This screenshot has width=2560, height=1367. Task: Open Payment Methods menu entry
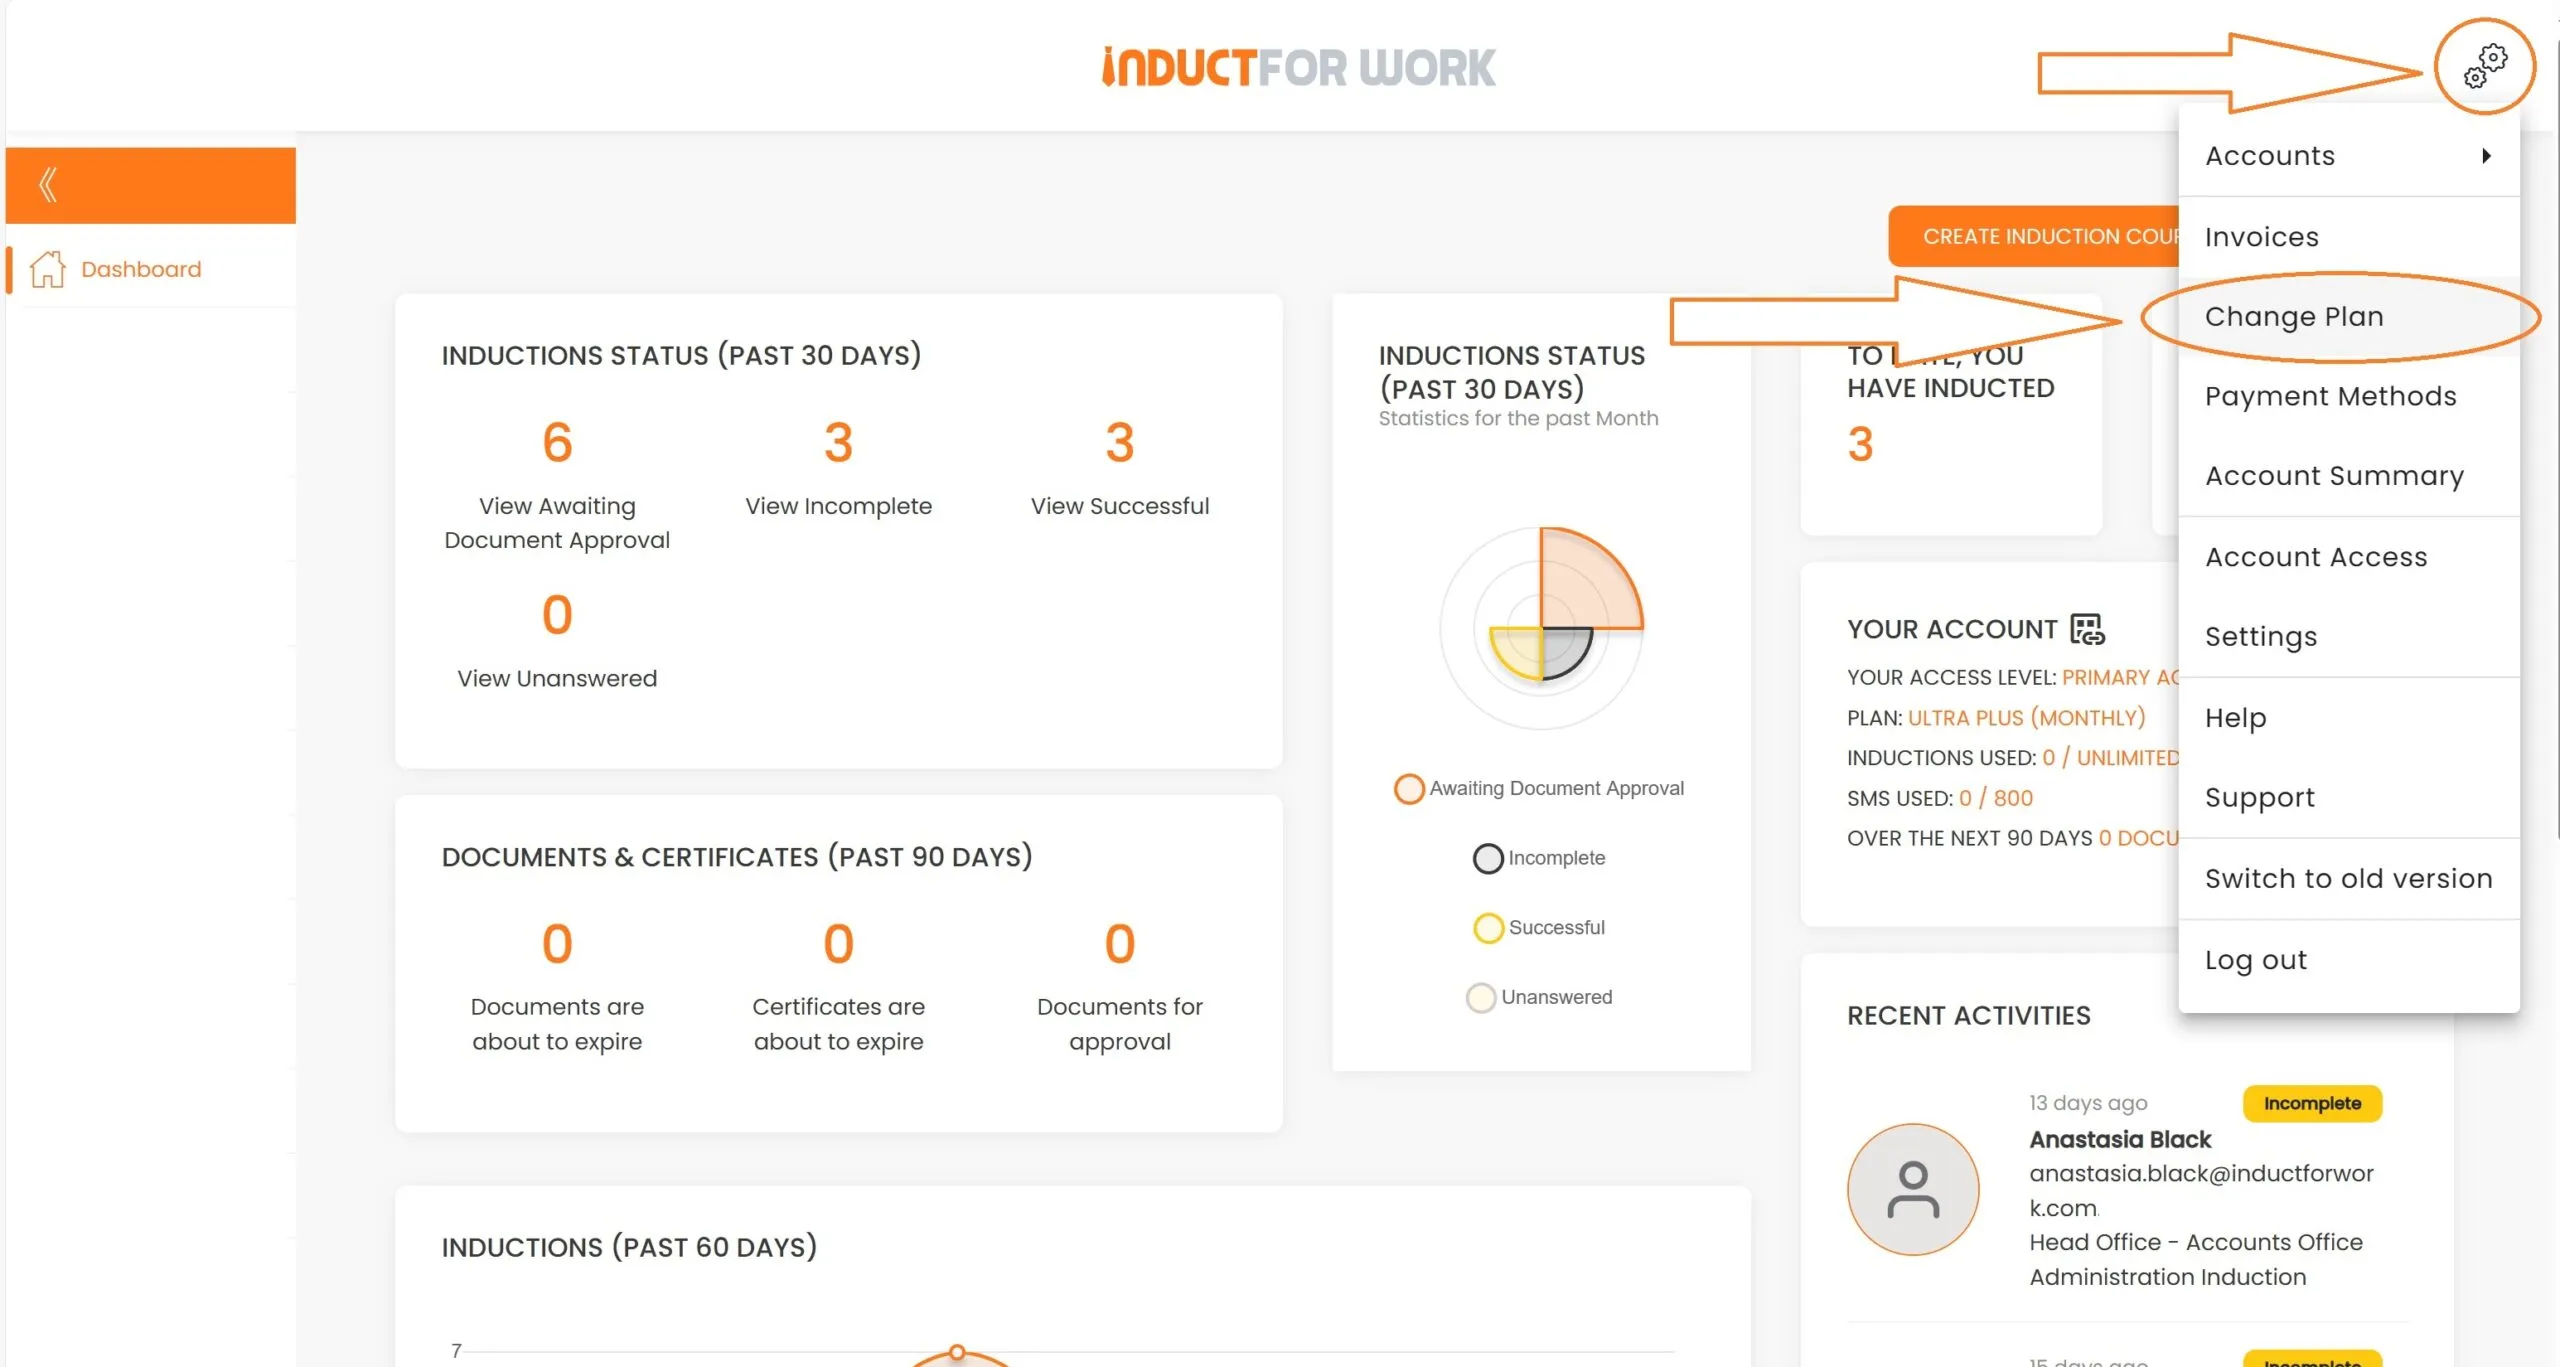(x=2330, y=396)
